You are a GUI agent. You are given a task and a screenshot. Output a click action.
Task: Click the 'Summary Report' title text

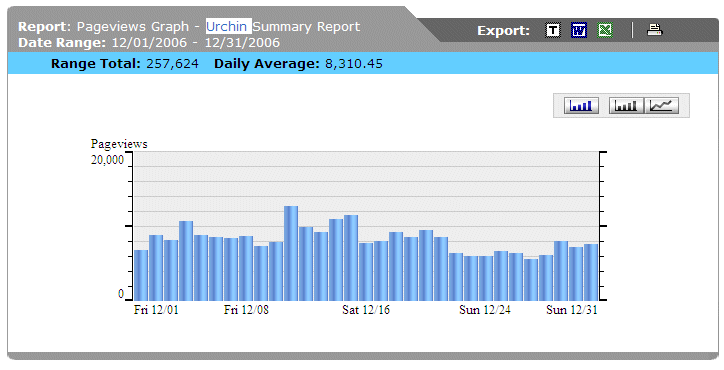coord(307,26)
